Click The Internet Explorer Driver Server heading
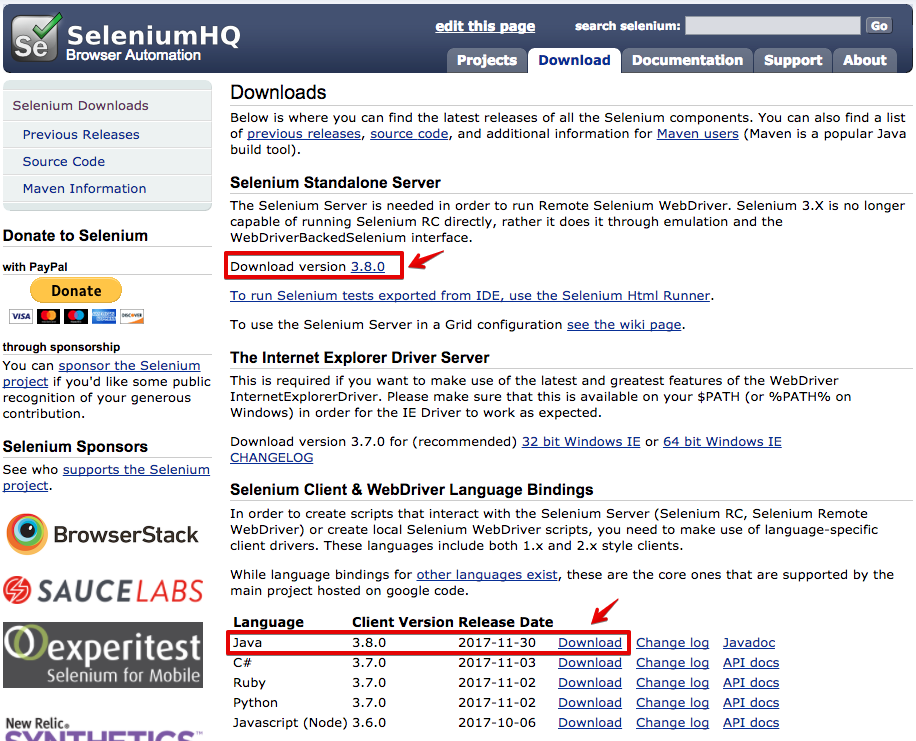This screenshot has width=916, height=741. point(359,358)
